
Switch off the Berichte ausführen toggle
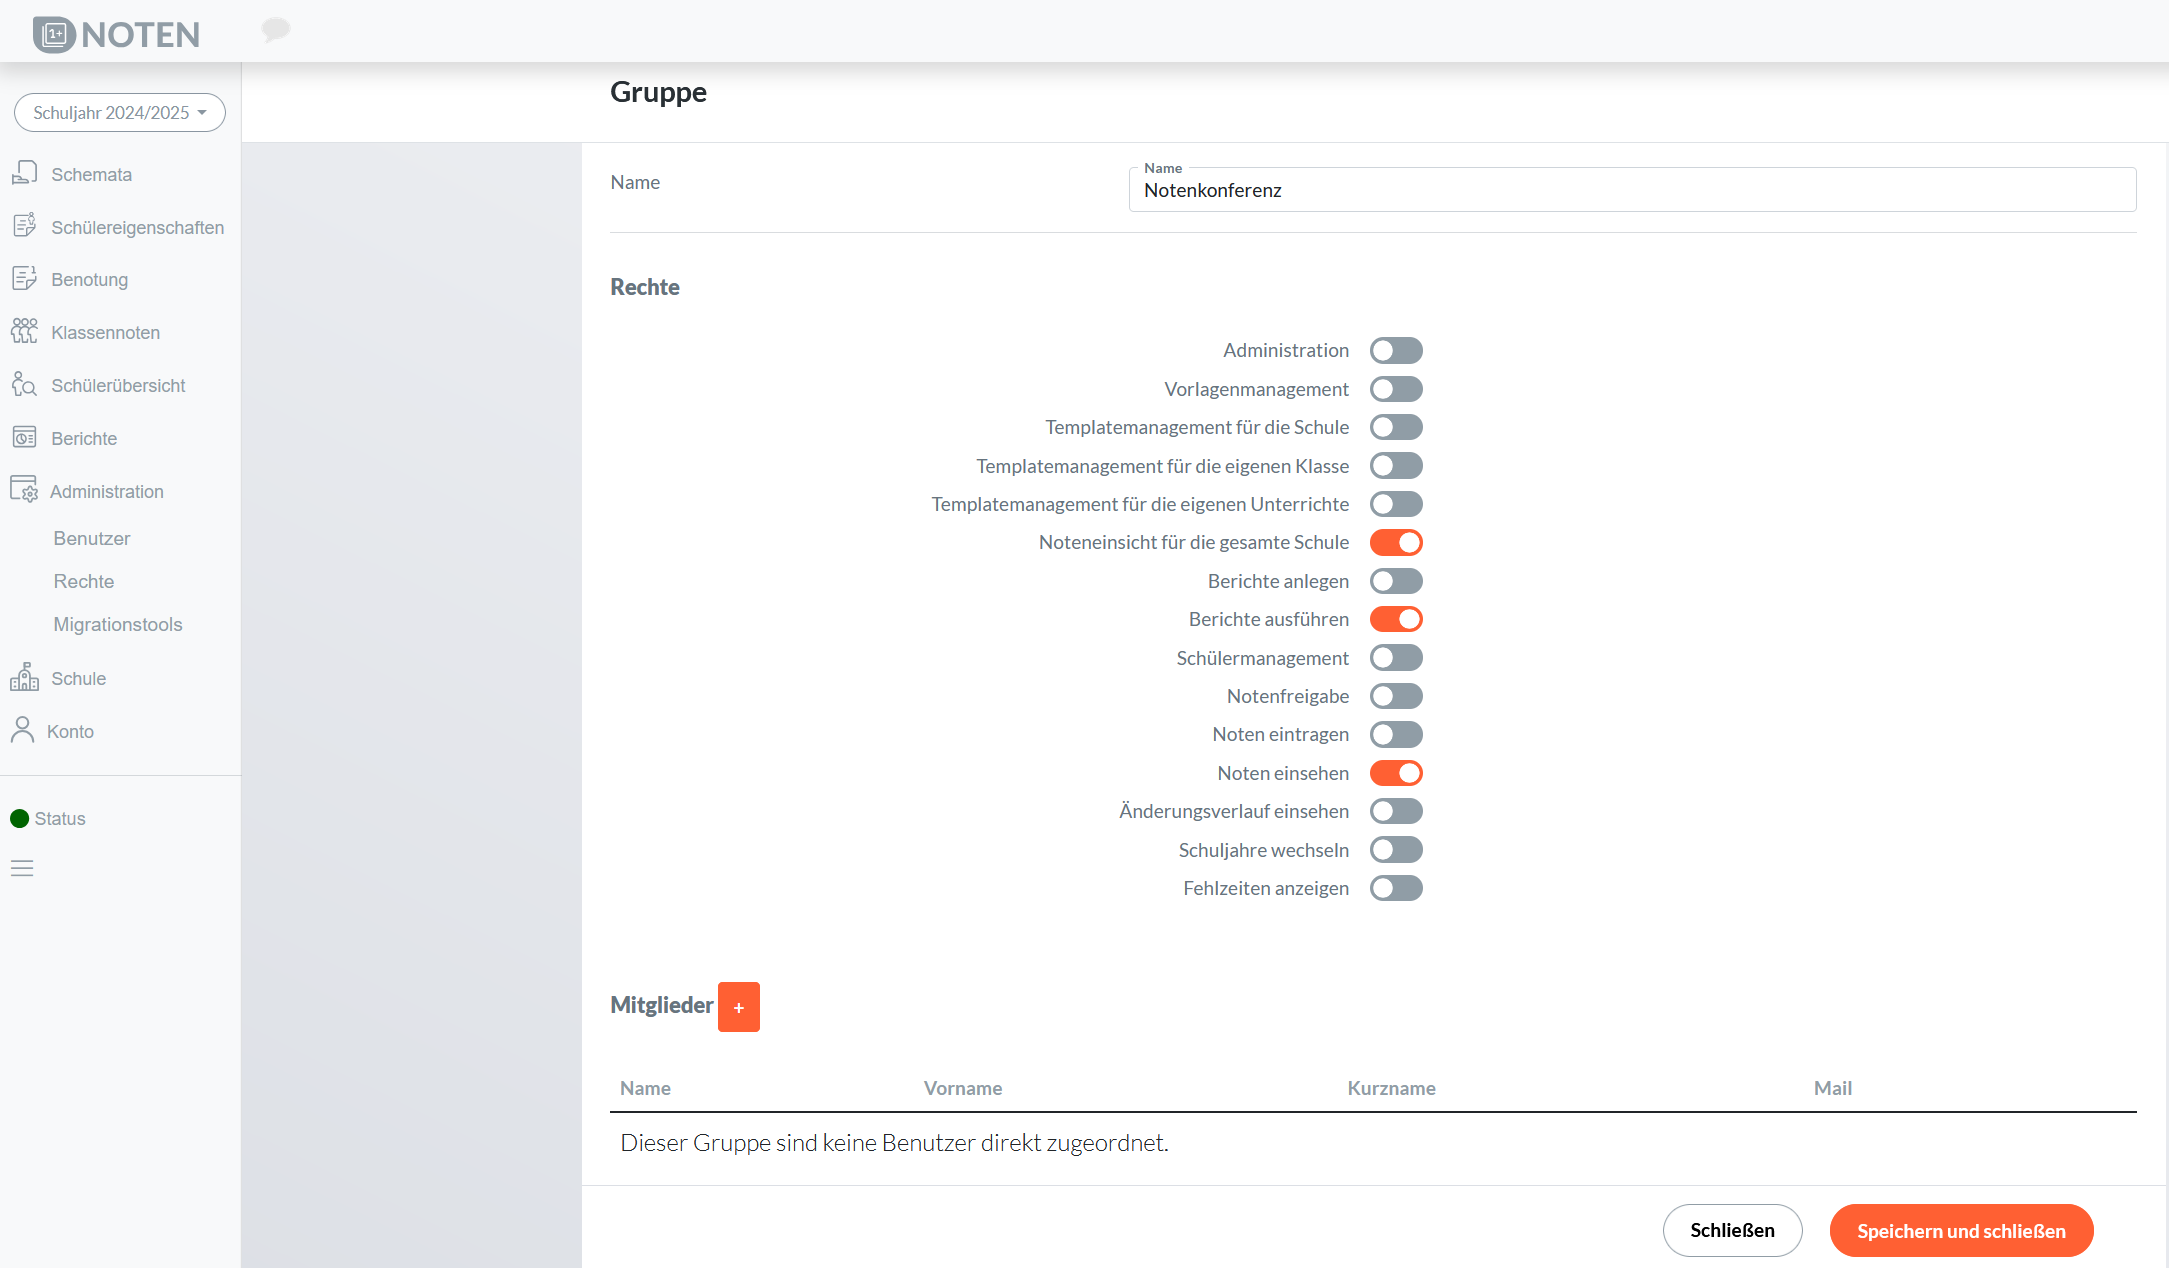[x=1396, y=620]
